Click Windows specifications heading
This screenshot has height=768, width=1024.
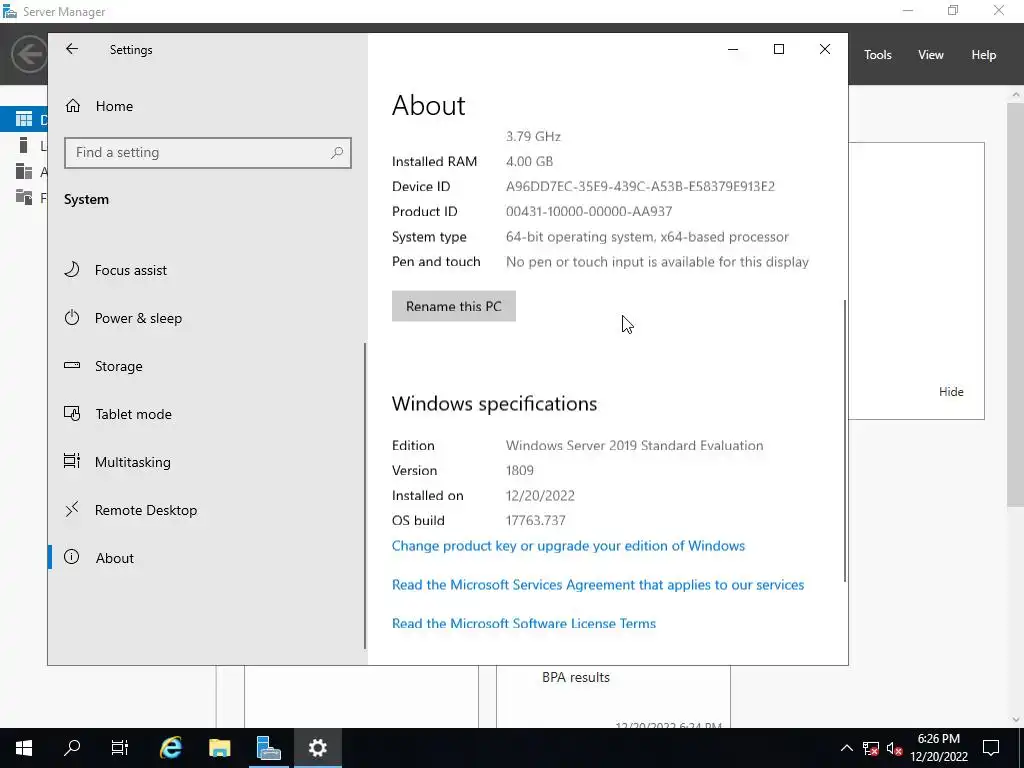click(x=494, y=404)
